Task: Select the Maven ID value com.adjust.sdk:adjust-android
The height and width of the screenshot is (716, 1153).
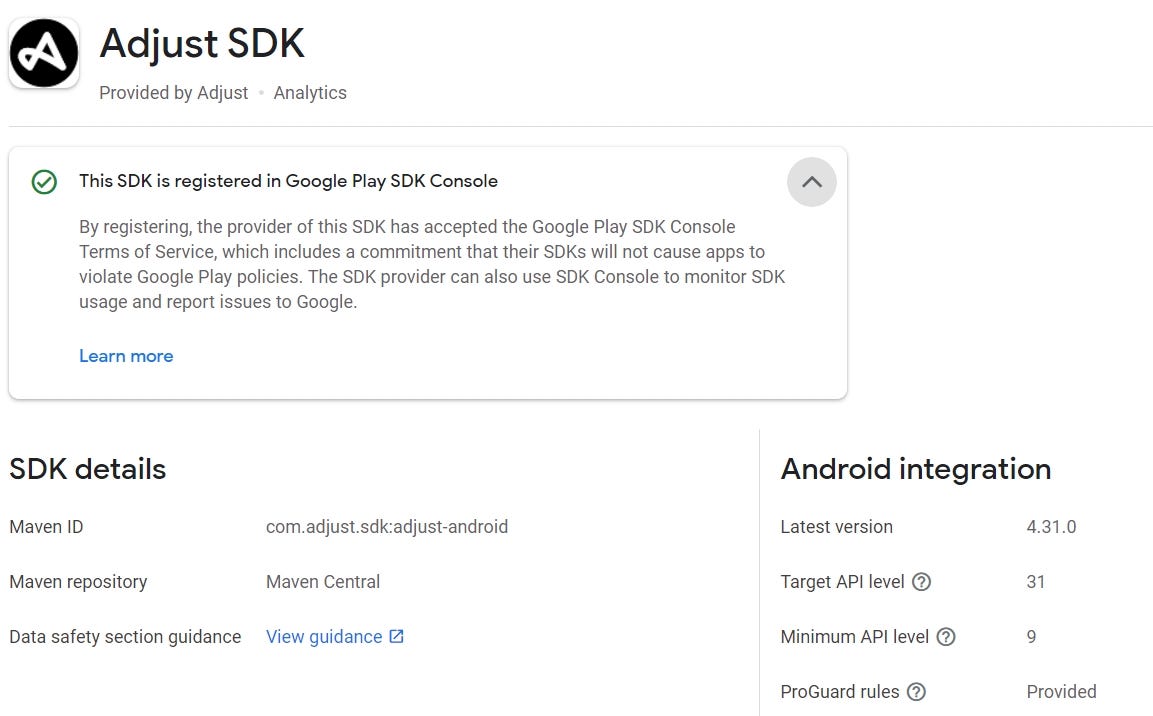Action: (x=387, y=527)
